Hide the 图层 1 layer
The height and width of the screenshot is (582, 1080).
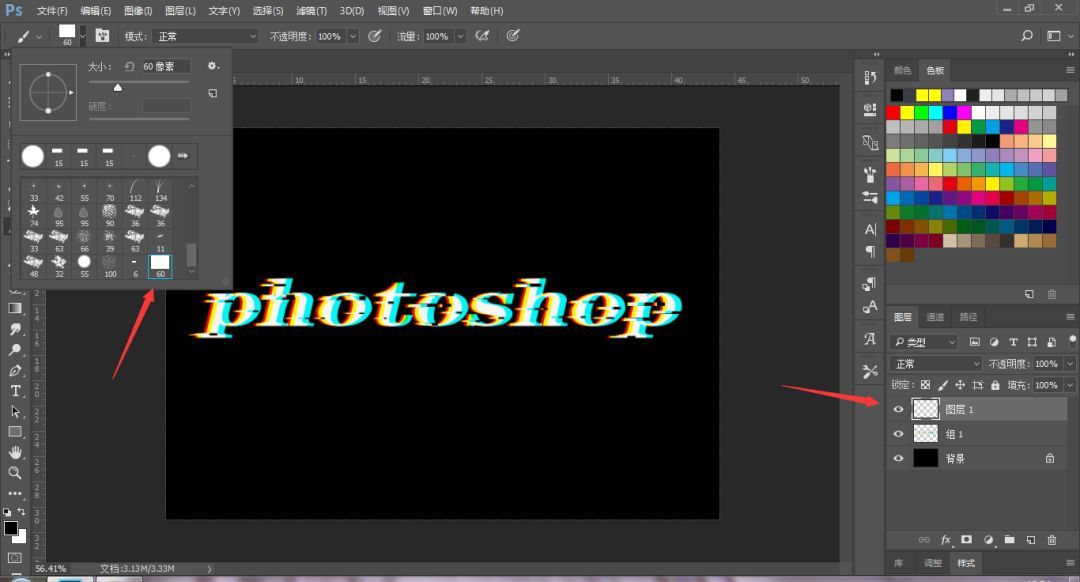[898, 409]
